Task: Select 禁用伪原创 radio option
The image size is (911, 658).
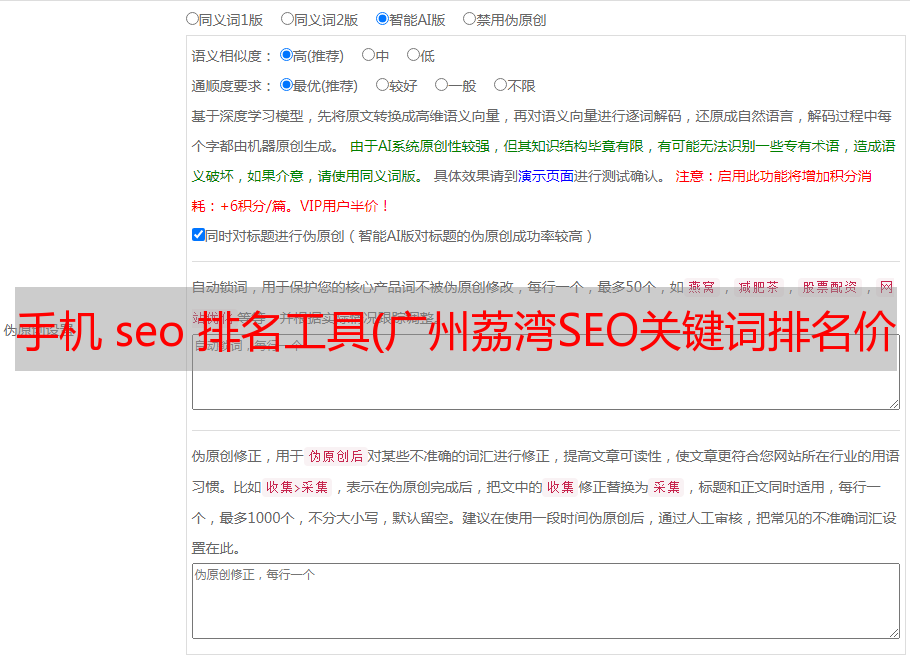Action: pos(469,19)
